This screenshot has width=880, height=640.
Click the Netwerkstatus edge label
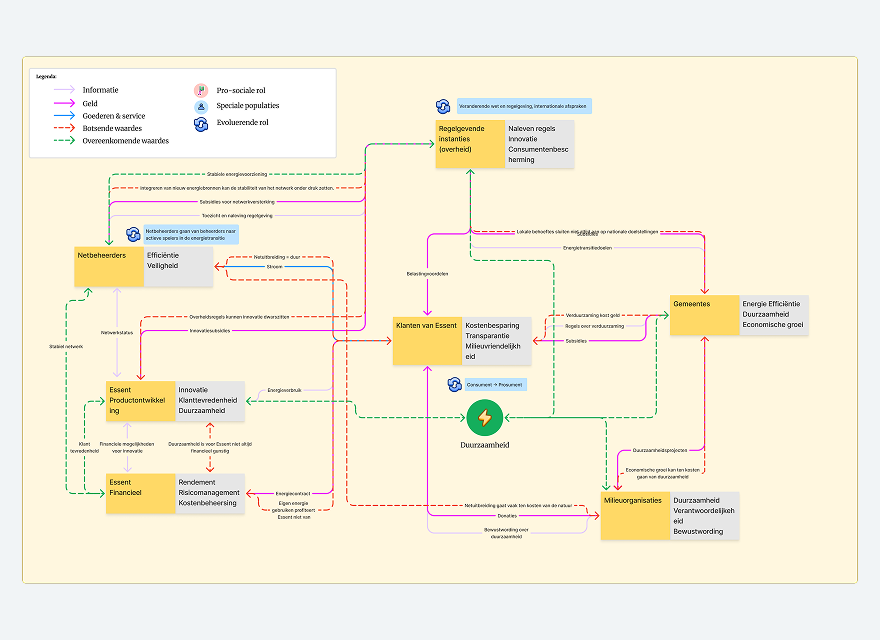coord(117,332)
